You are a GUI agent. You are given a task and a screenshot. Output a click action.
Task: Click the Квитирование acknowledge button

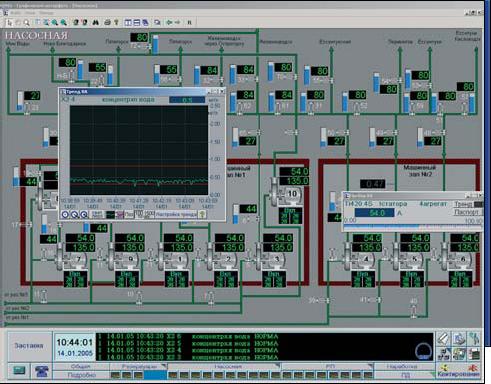tap(459, 372)
